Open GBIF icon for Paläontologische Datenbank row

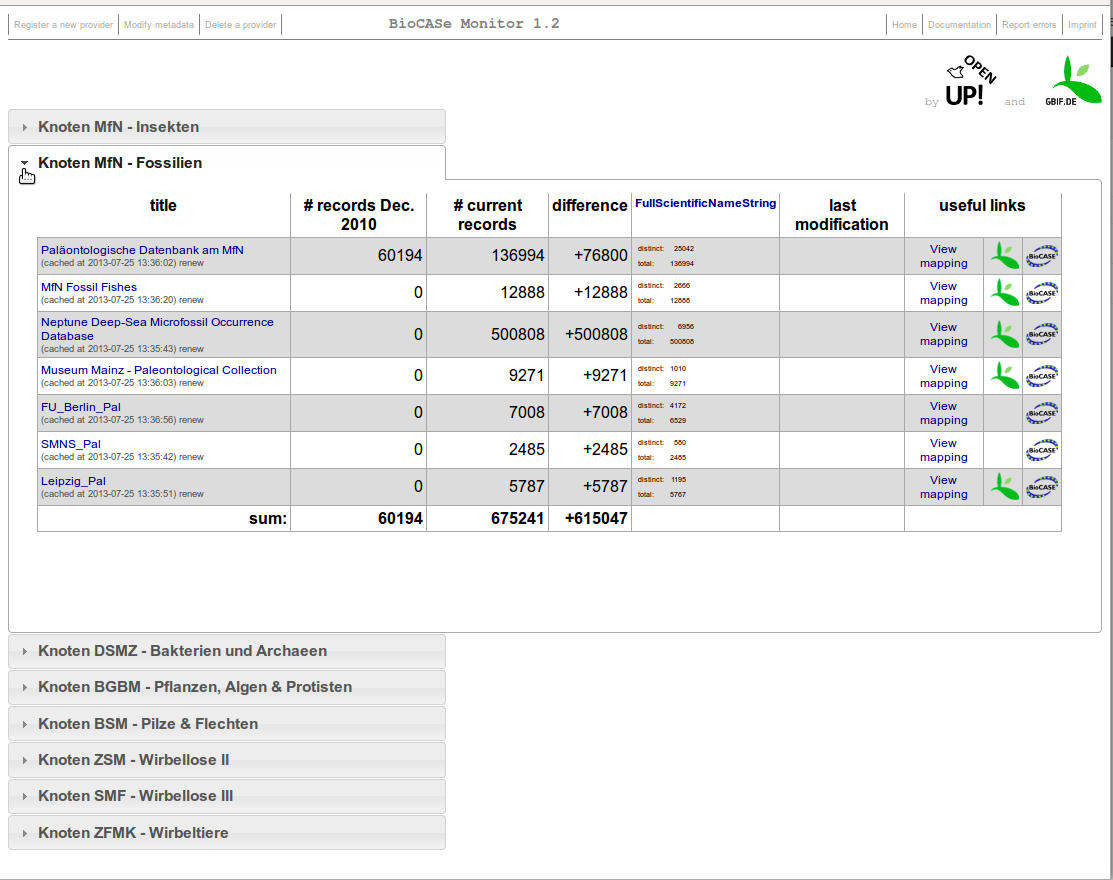tap(1004, 255)
